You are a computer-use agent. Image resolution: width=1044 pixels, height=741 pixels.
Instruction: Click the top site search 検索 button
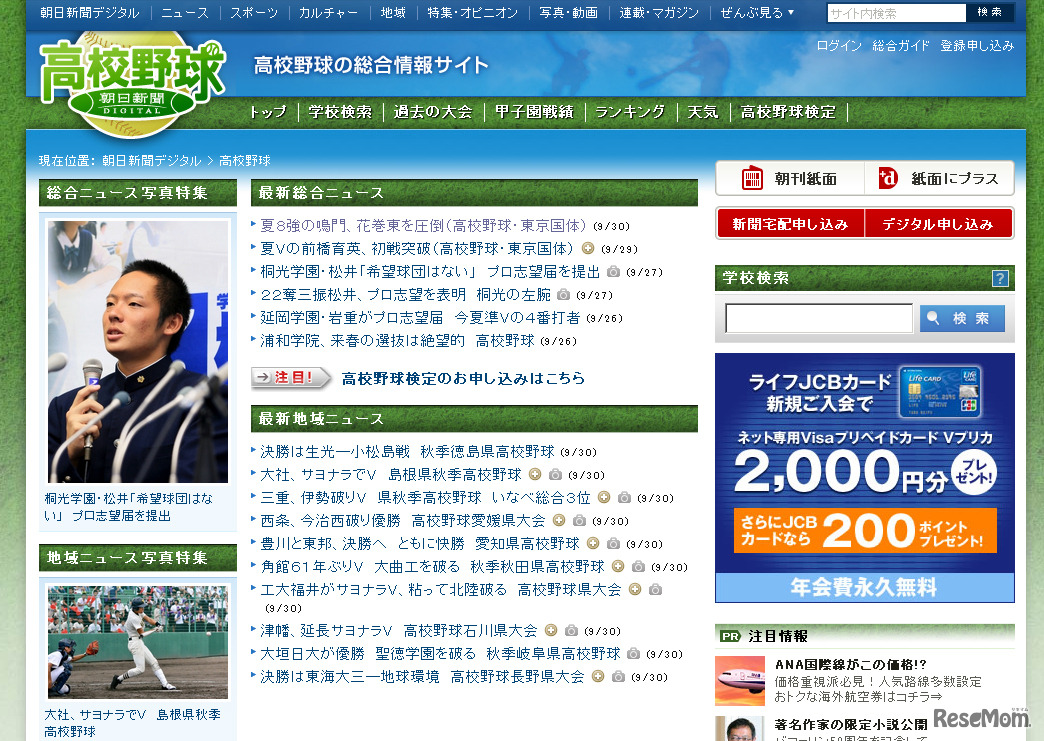(989, 12)
